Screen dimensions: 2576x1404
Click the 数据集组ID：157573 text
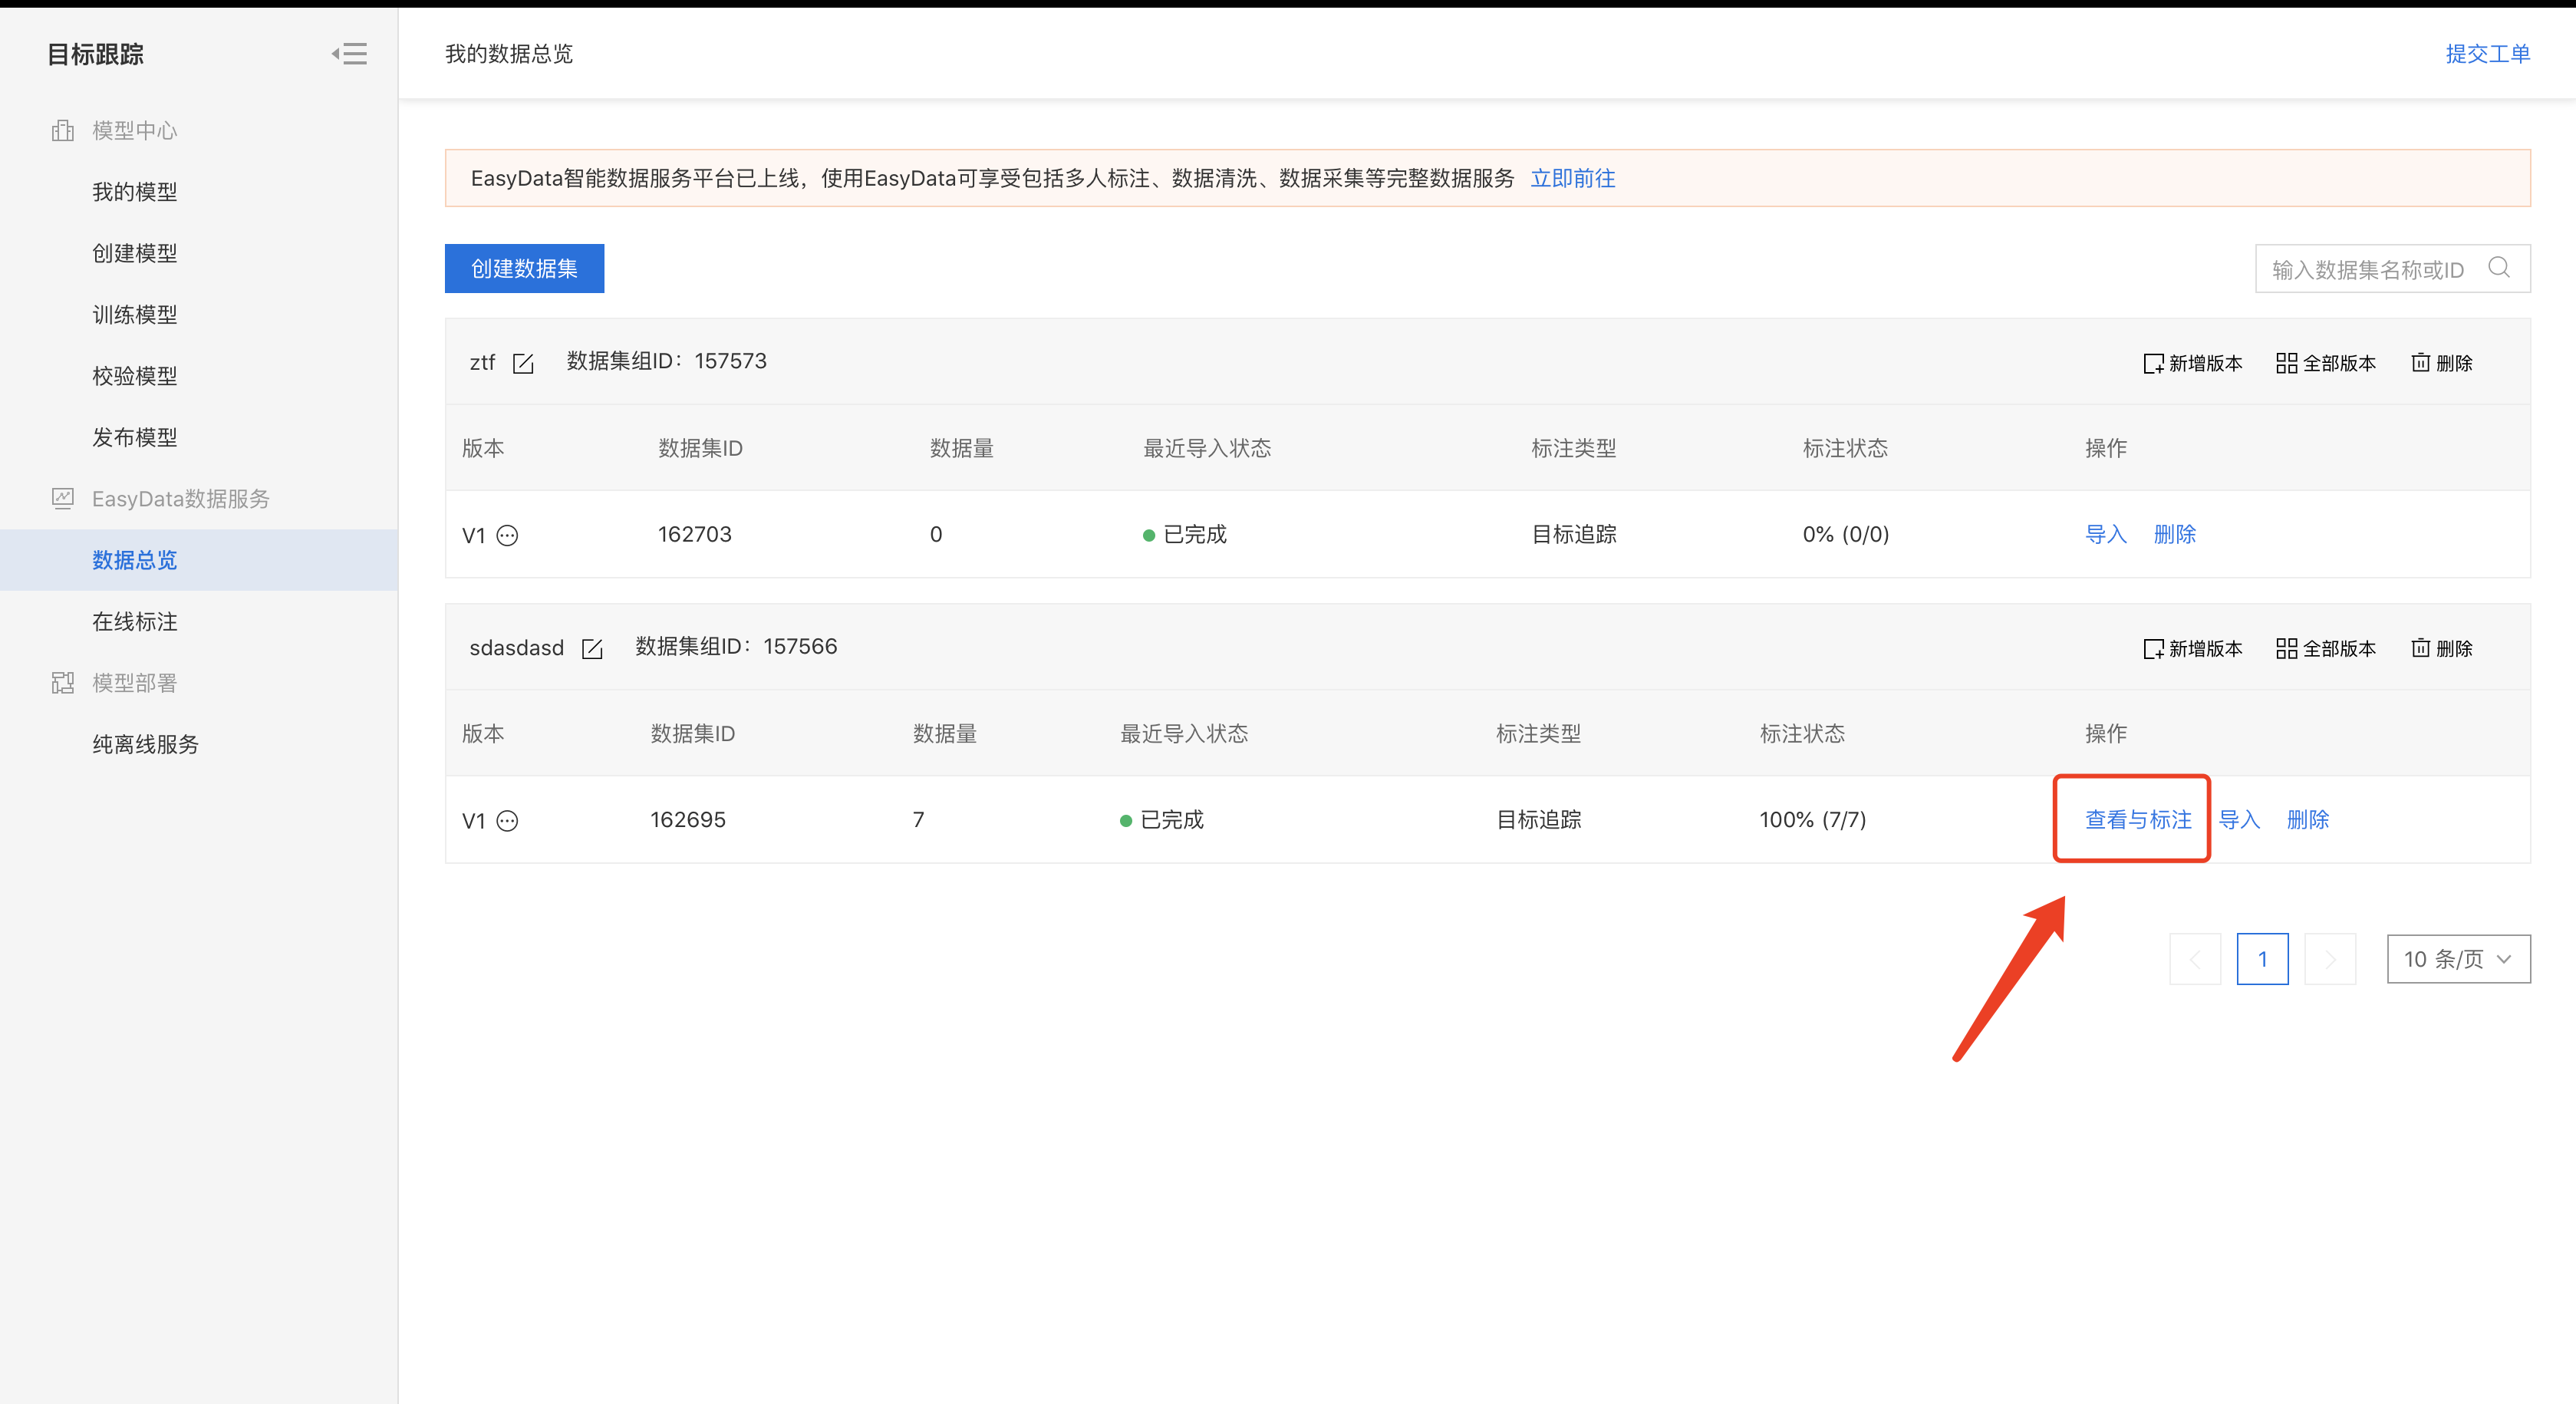(667, 361)
